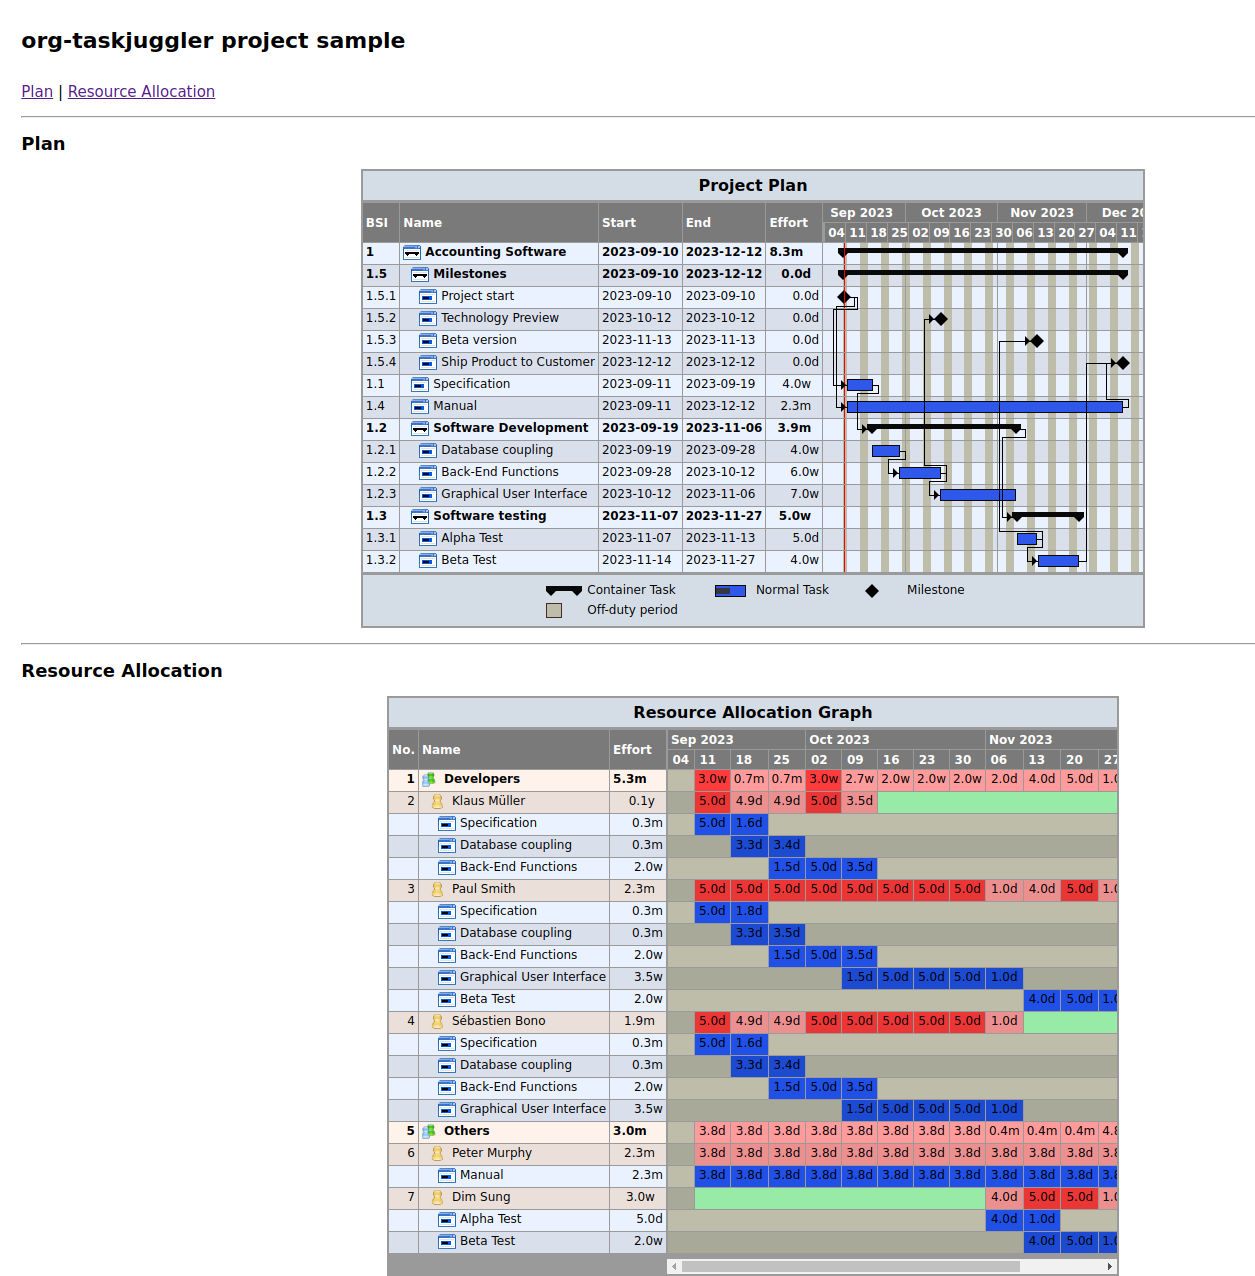Click "2023-11-06" end date of Software Development
The width and height of the screenshot is (1255, 1276).
(x=724, y=429)
